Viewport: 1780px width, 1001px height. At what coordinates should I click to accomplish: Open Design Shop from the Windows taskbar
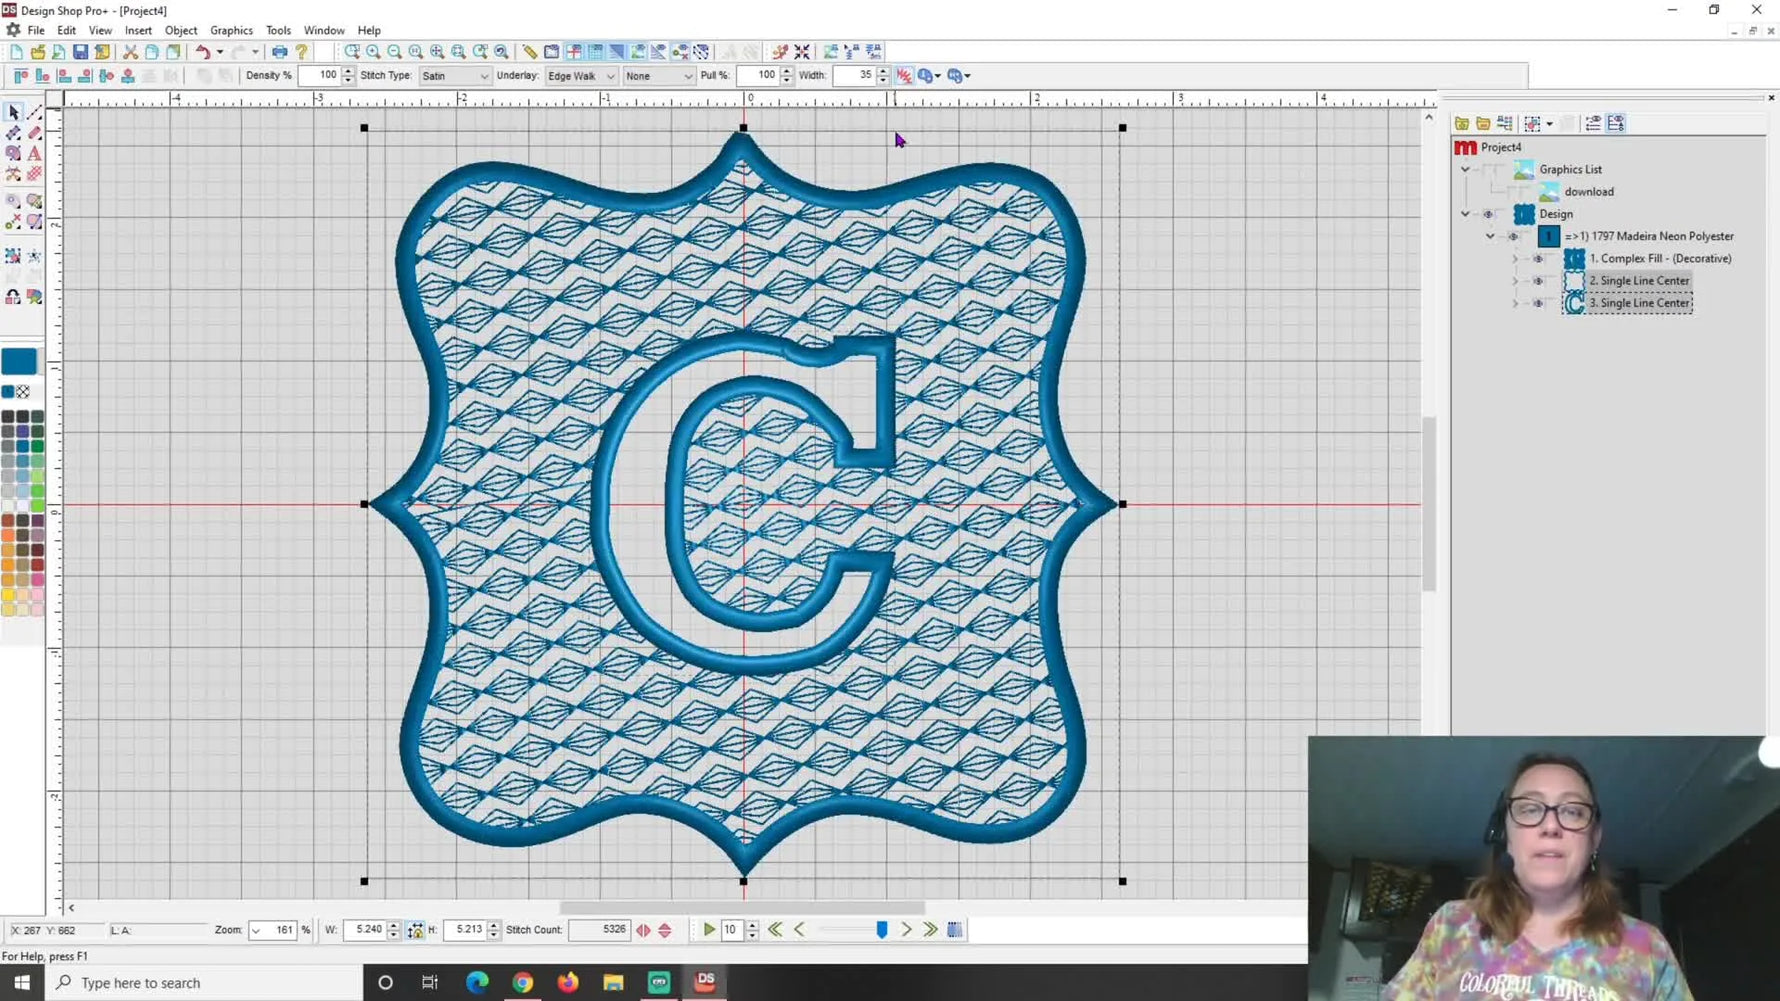[x=705, y=982]
